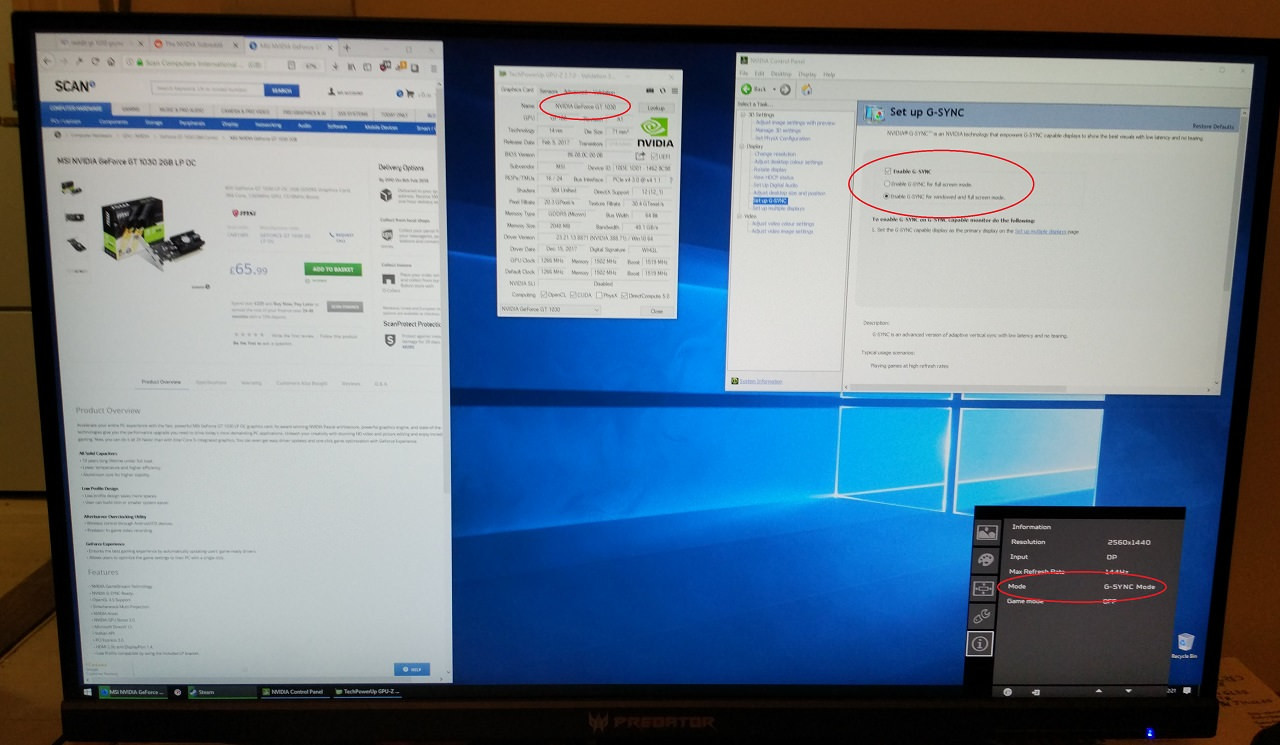Click the green Back arrow in NVIDIA Control Panel
1280x745 pixels.
tap(746, 89)
